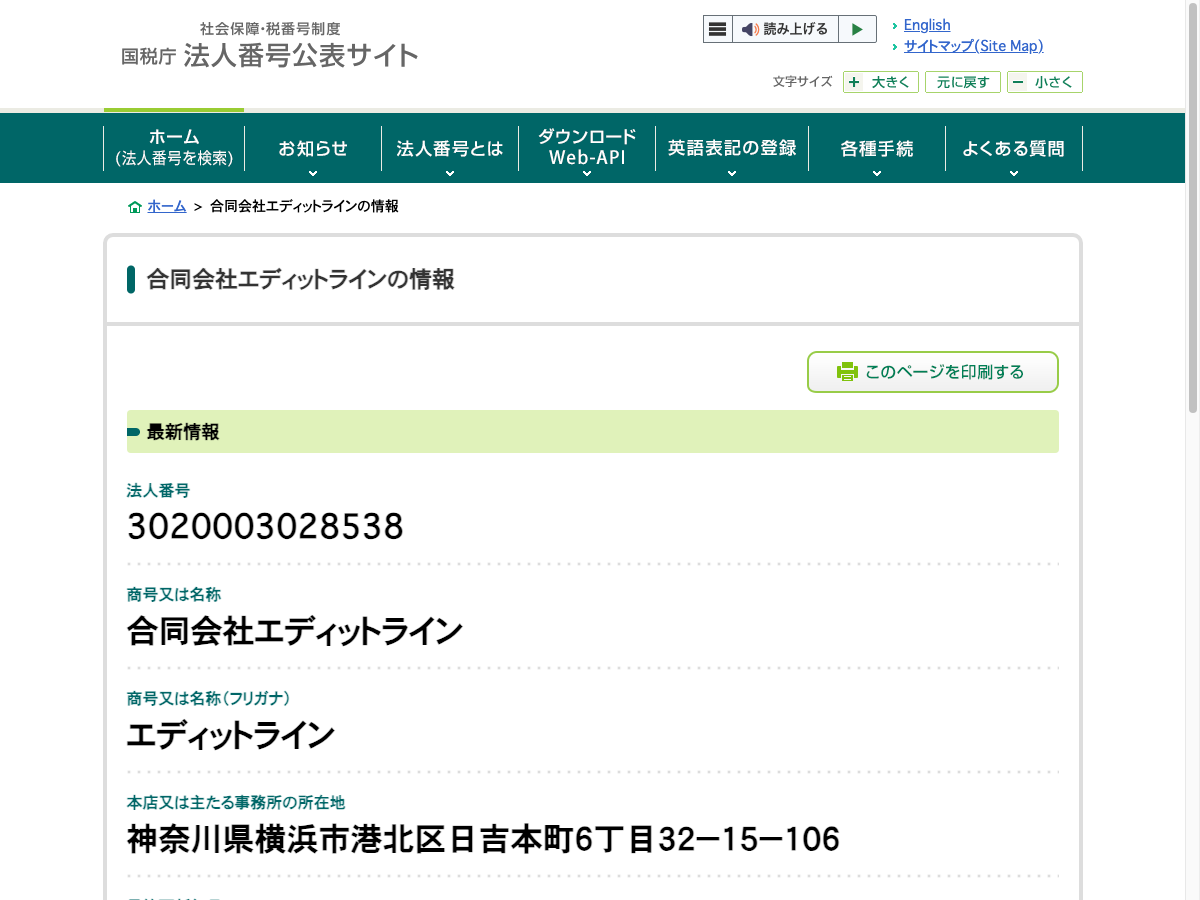1200x900 pixels.
Task: Click the company name 合同会社エディットライン value
Action: point(295,632)
